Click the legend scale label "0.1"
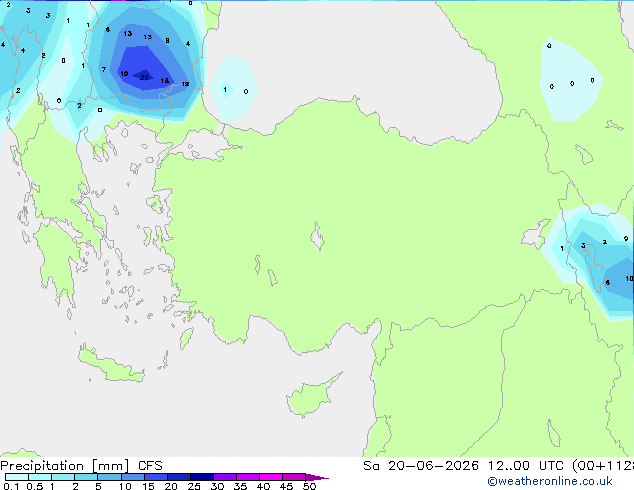Viewport: 634px width, 490px height. click(x=11, y=486)
